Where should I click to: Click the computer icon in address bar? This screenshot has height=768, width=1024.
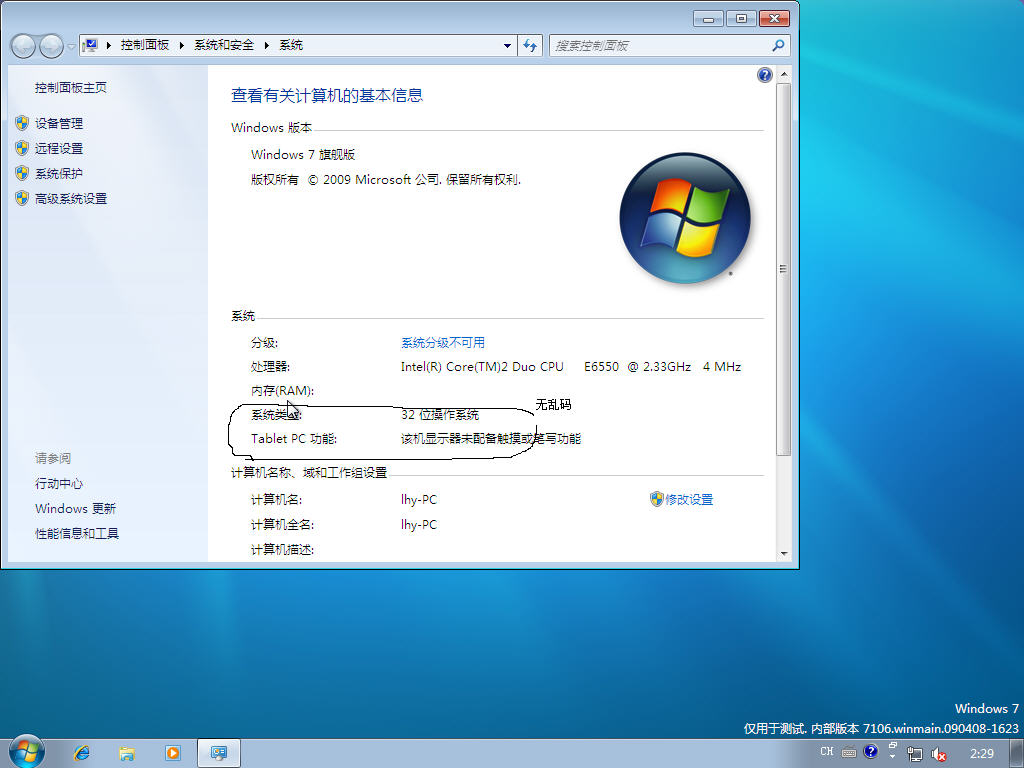(x=90, y=45)
